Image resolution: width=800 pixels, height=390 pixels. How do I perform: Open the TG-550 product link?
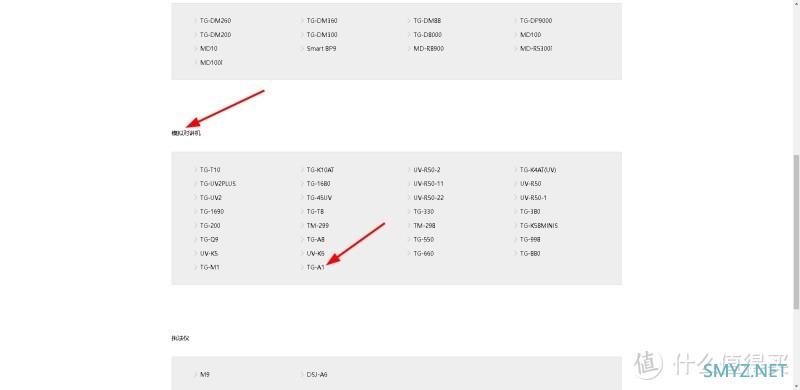coord(423,239)
